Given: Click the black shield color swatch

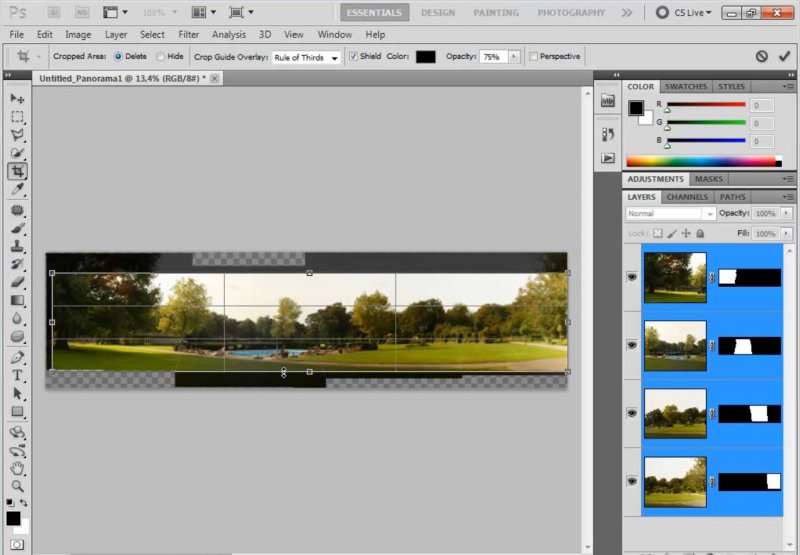Looking at the screenshot, I should (x=426, y=57).
